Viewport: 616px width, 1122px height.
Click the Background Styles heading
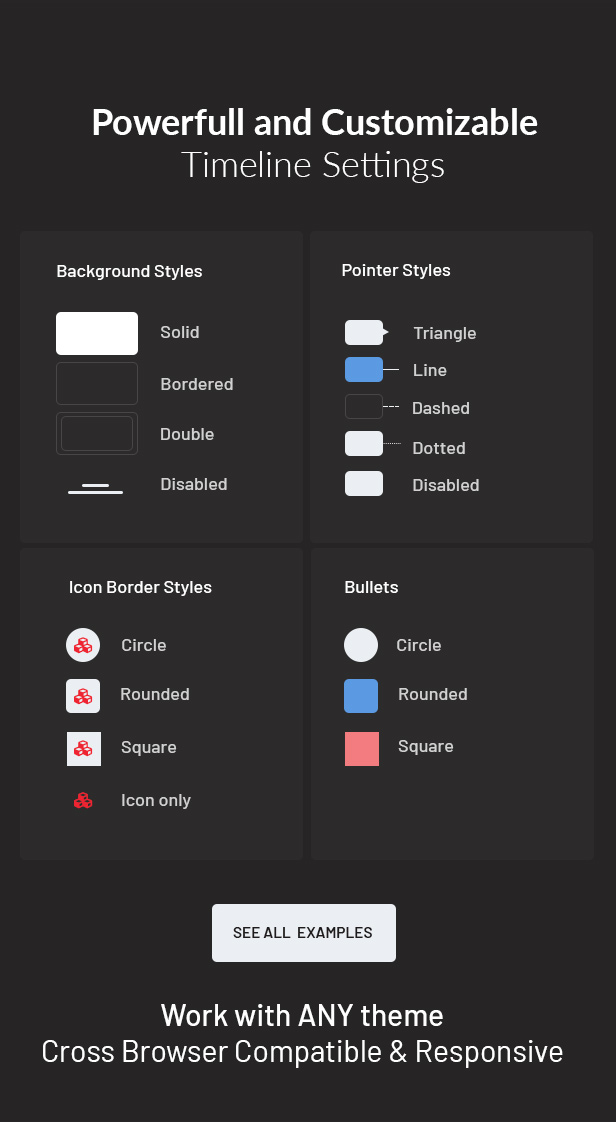(x=129, y=271)
